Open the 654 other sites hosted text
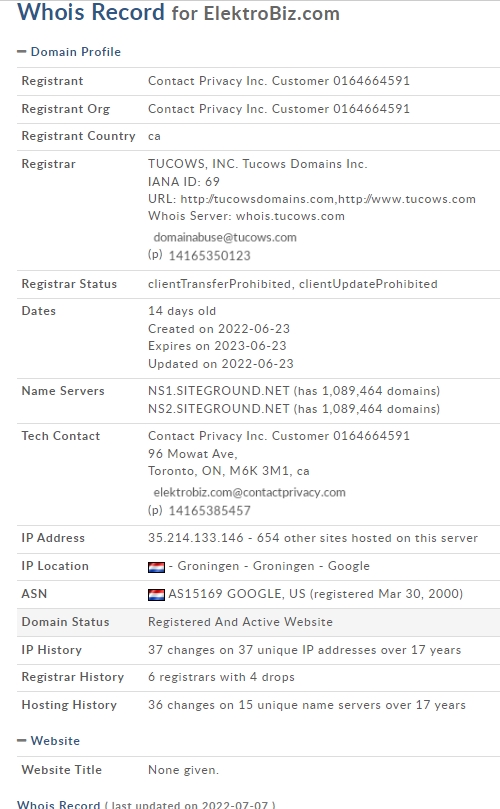Image resolution: width=500 pixels, height=809 pixels. pos(367,538)
